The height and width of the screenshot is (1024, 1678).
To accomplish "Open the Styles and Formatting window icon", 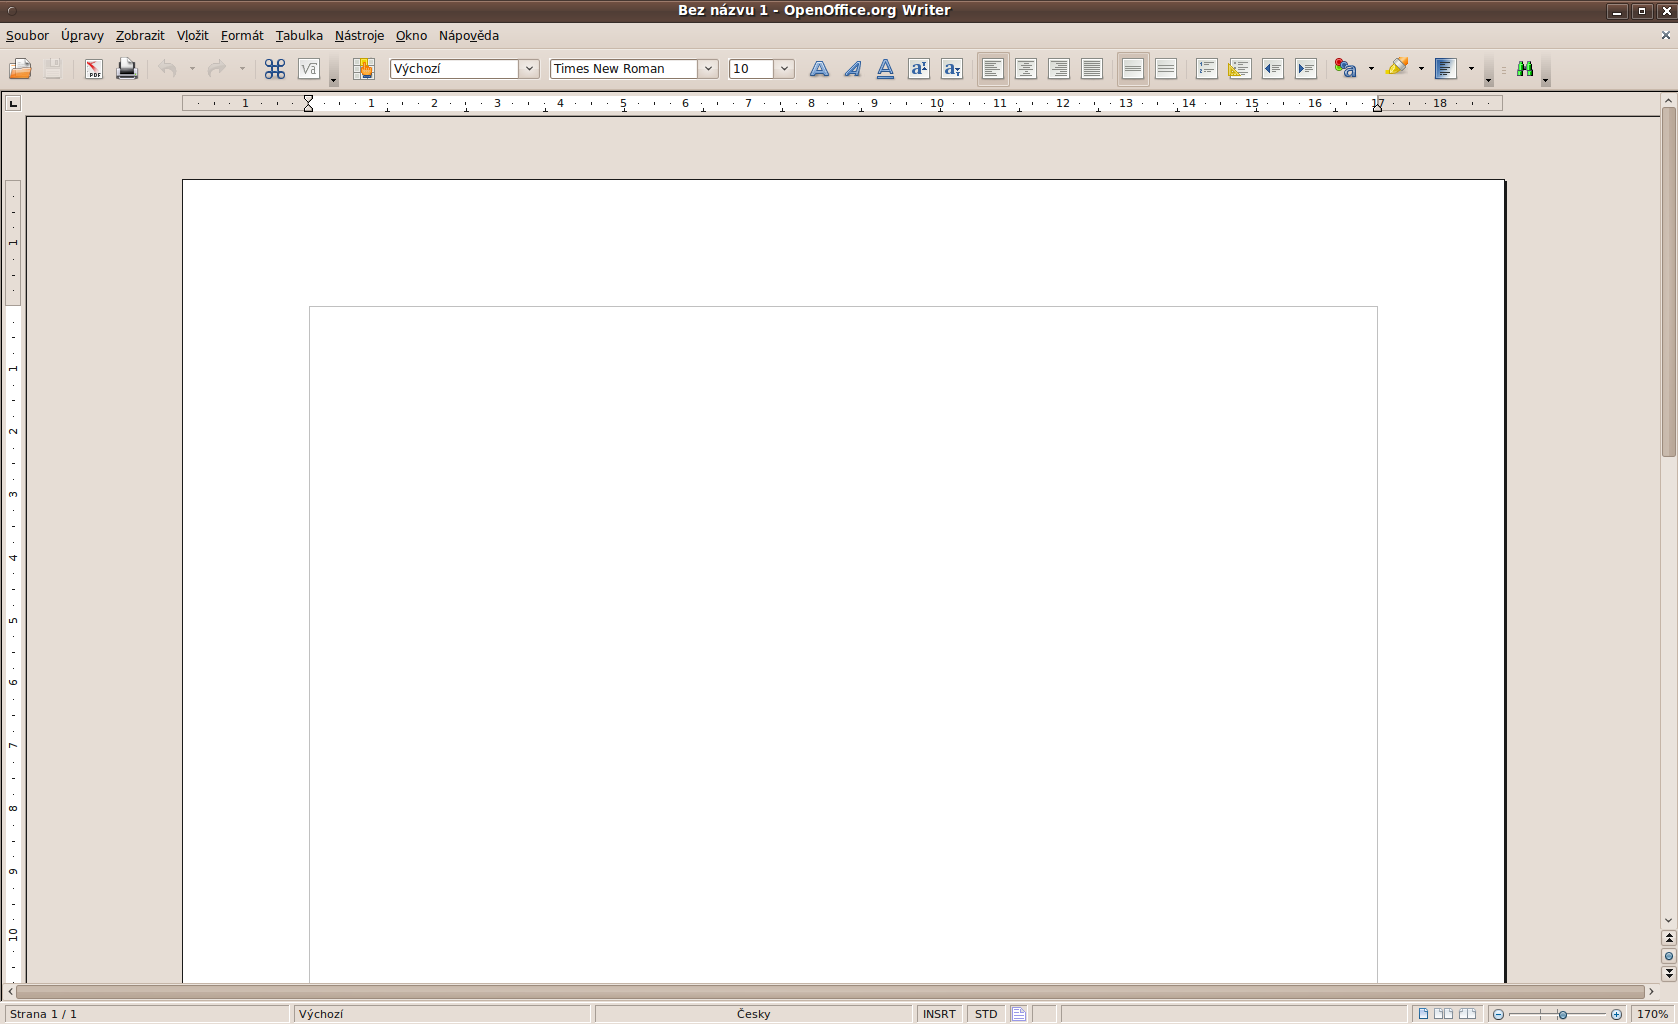I will tap(363, 69).
